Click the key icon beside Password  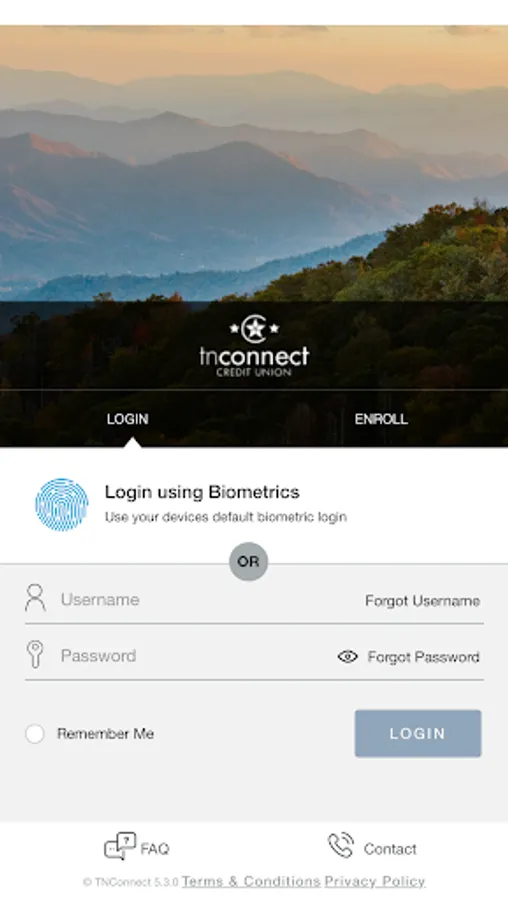(35, 654)
